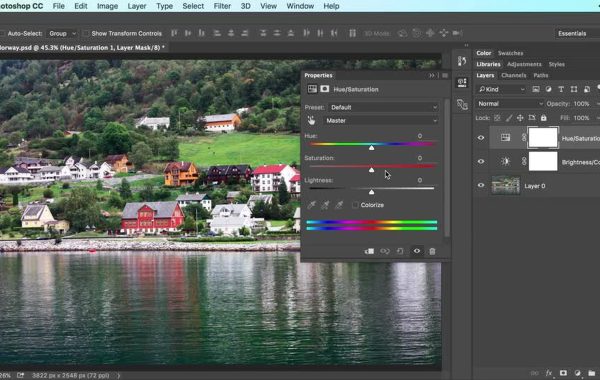Switch to the Channels tab
Image resolution: width=600 pixels, height=380 pixels.
pyautogui.click(x=514, y=75)
